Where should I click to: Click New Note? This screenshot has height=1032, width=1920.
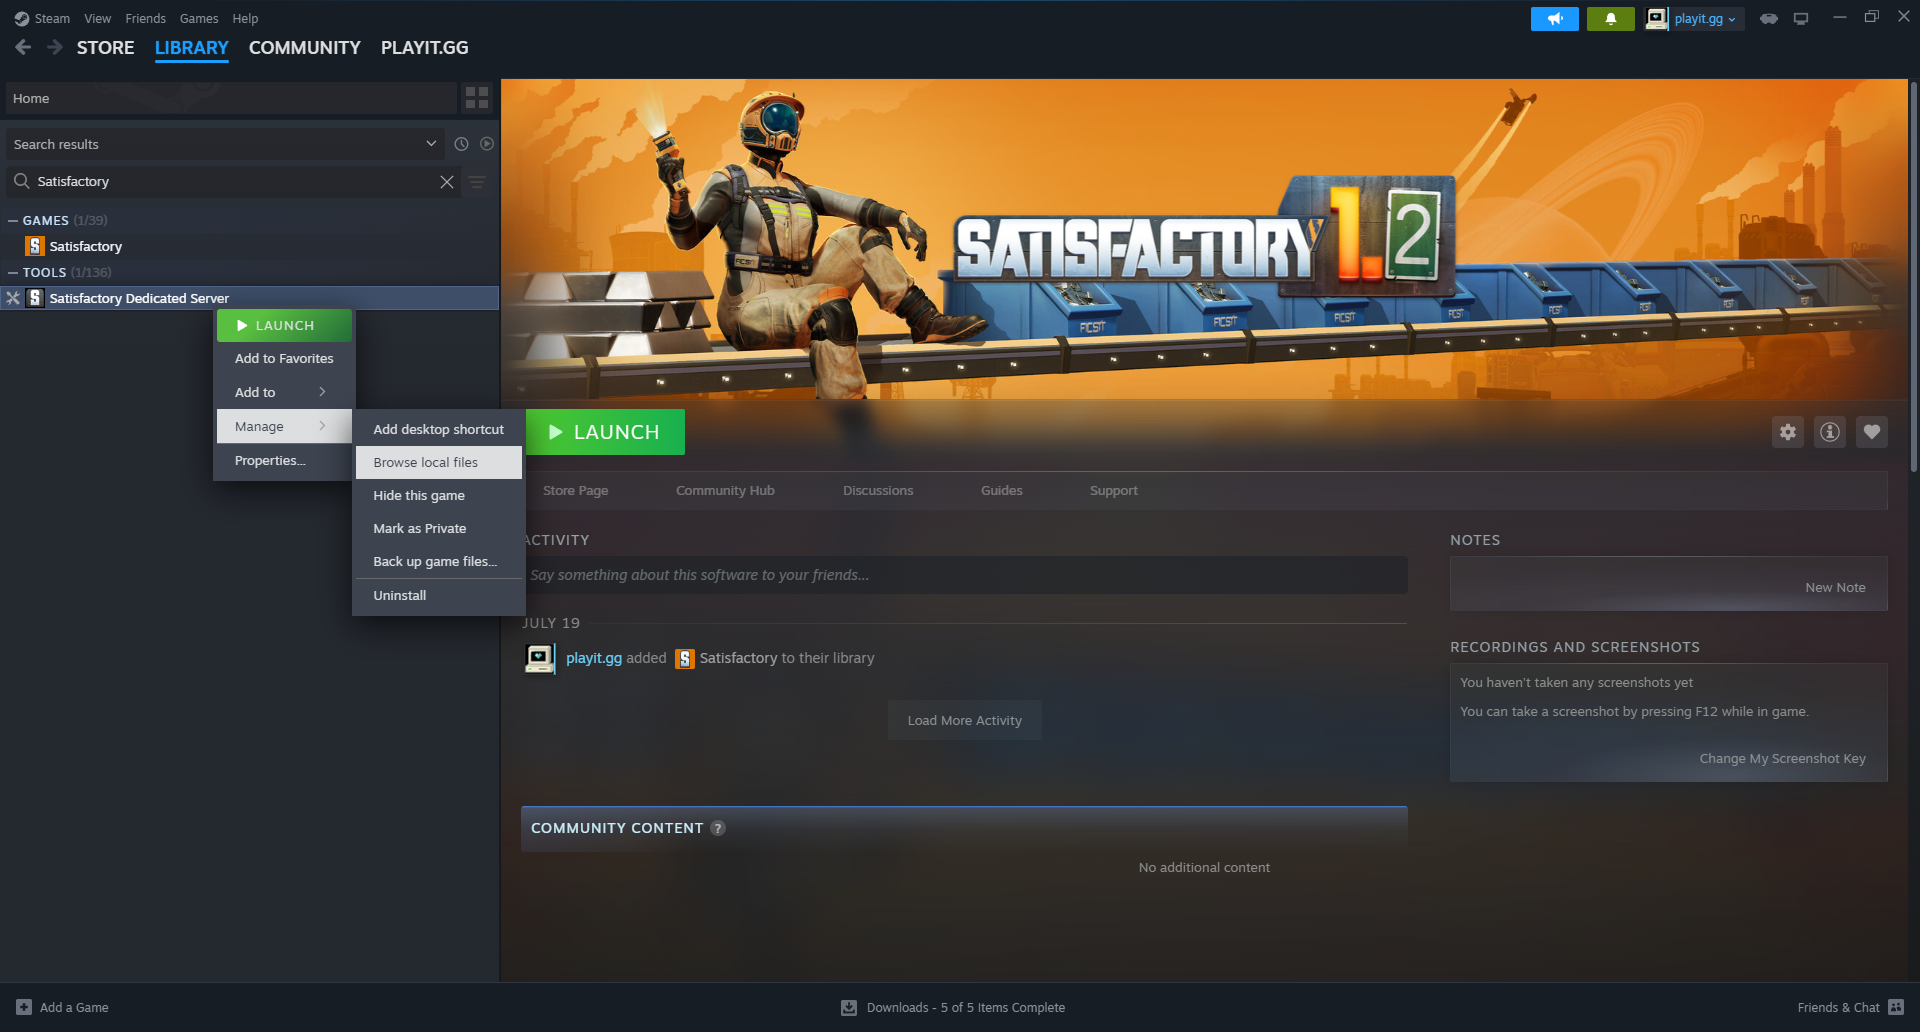1835,588
